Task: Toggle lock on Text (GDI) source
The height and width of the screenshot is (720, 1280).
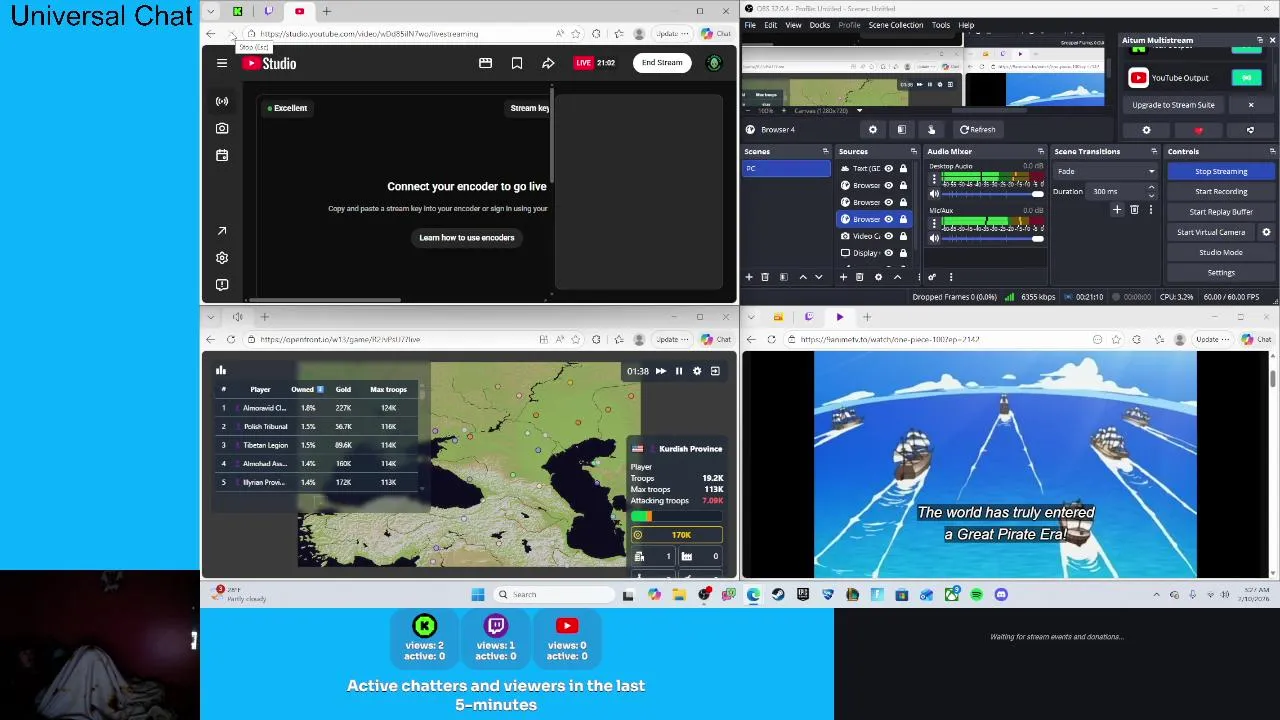Action: (903, 169)
